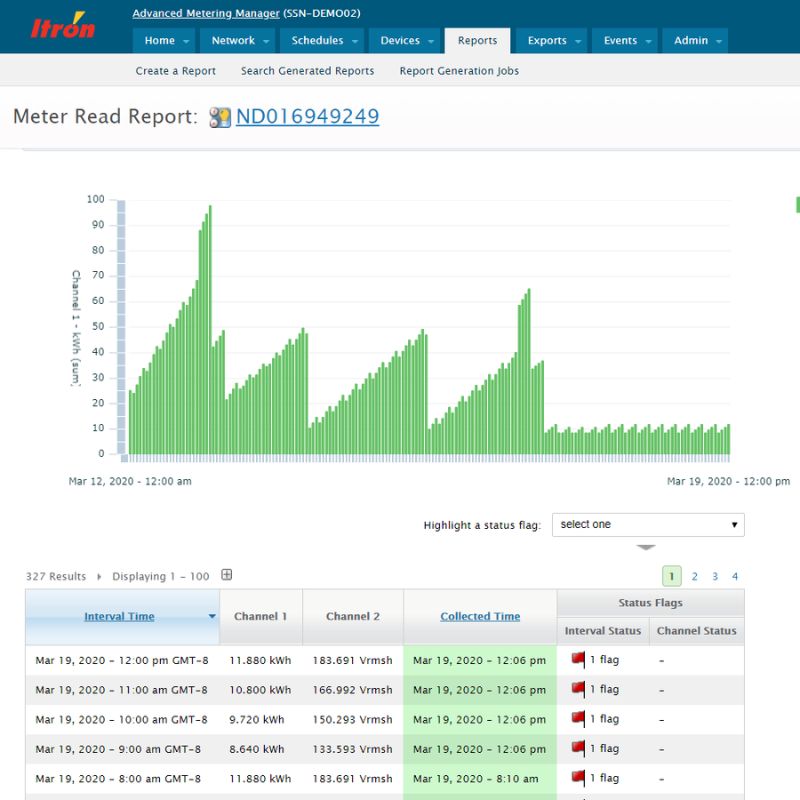
Task: Click 'Search Generated Reports'
Action: point(306,71)
